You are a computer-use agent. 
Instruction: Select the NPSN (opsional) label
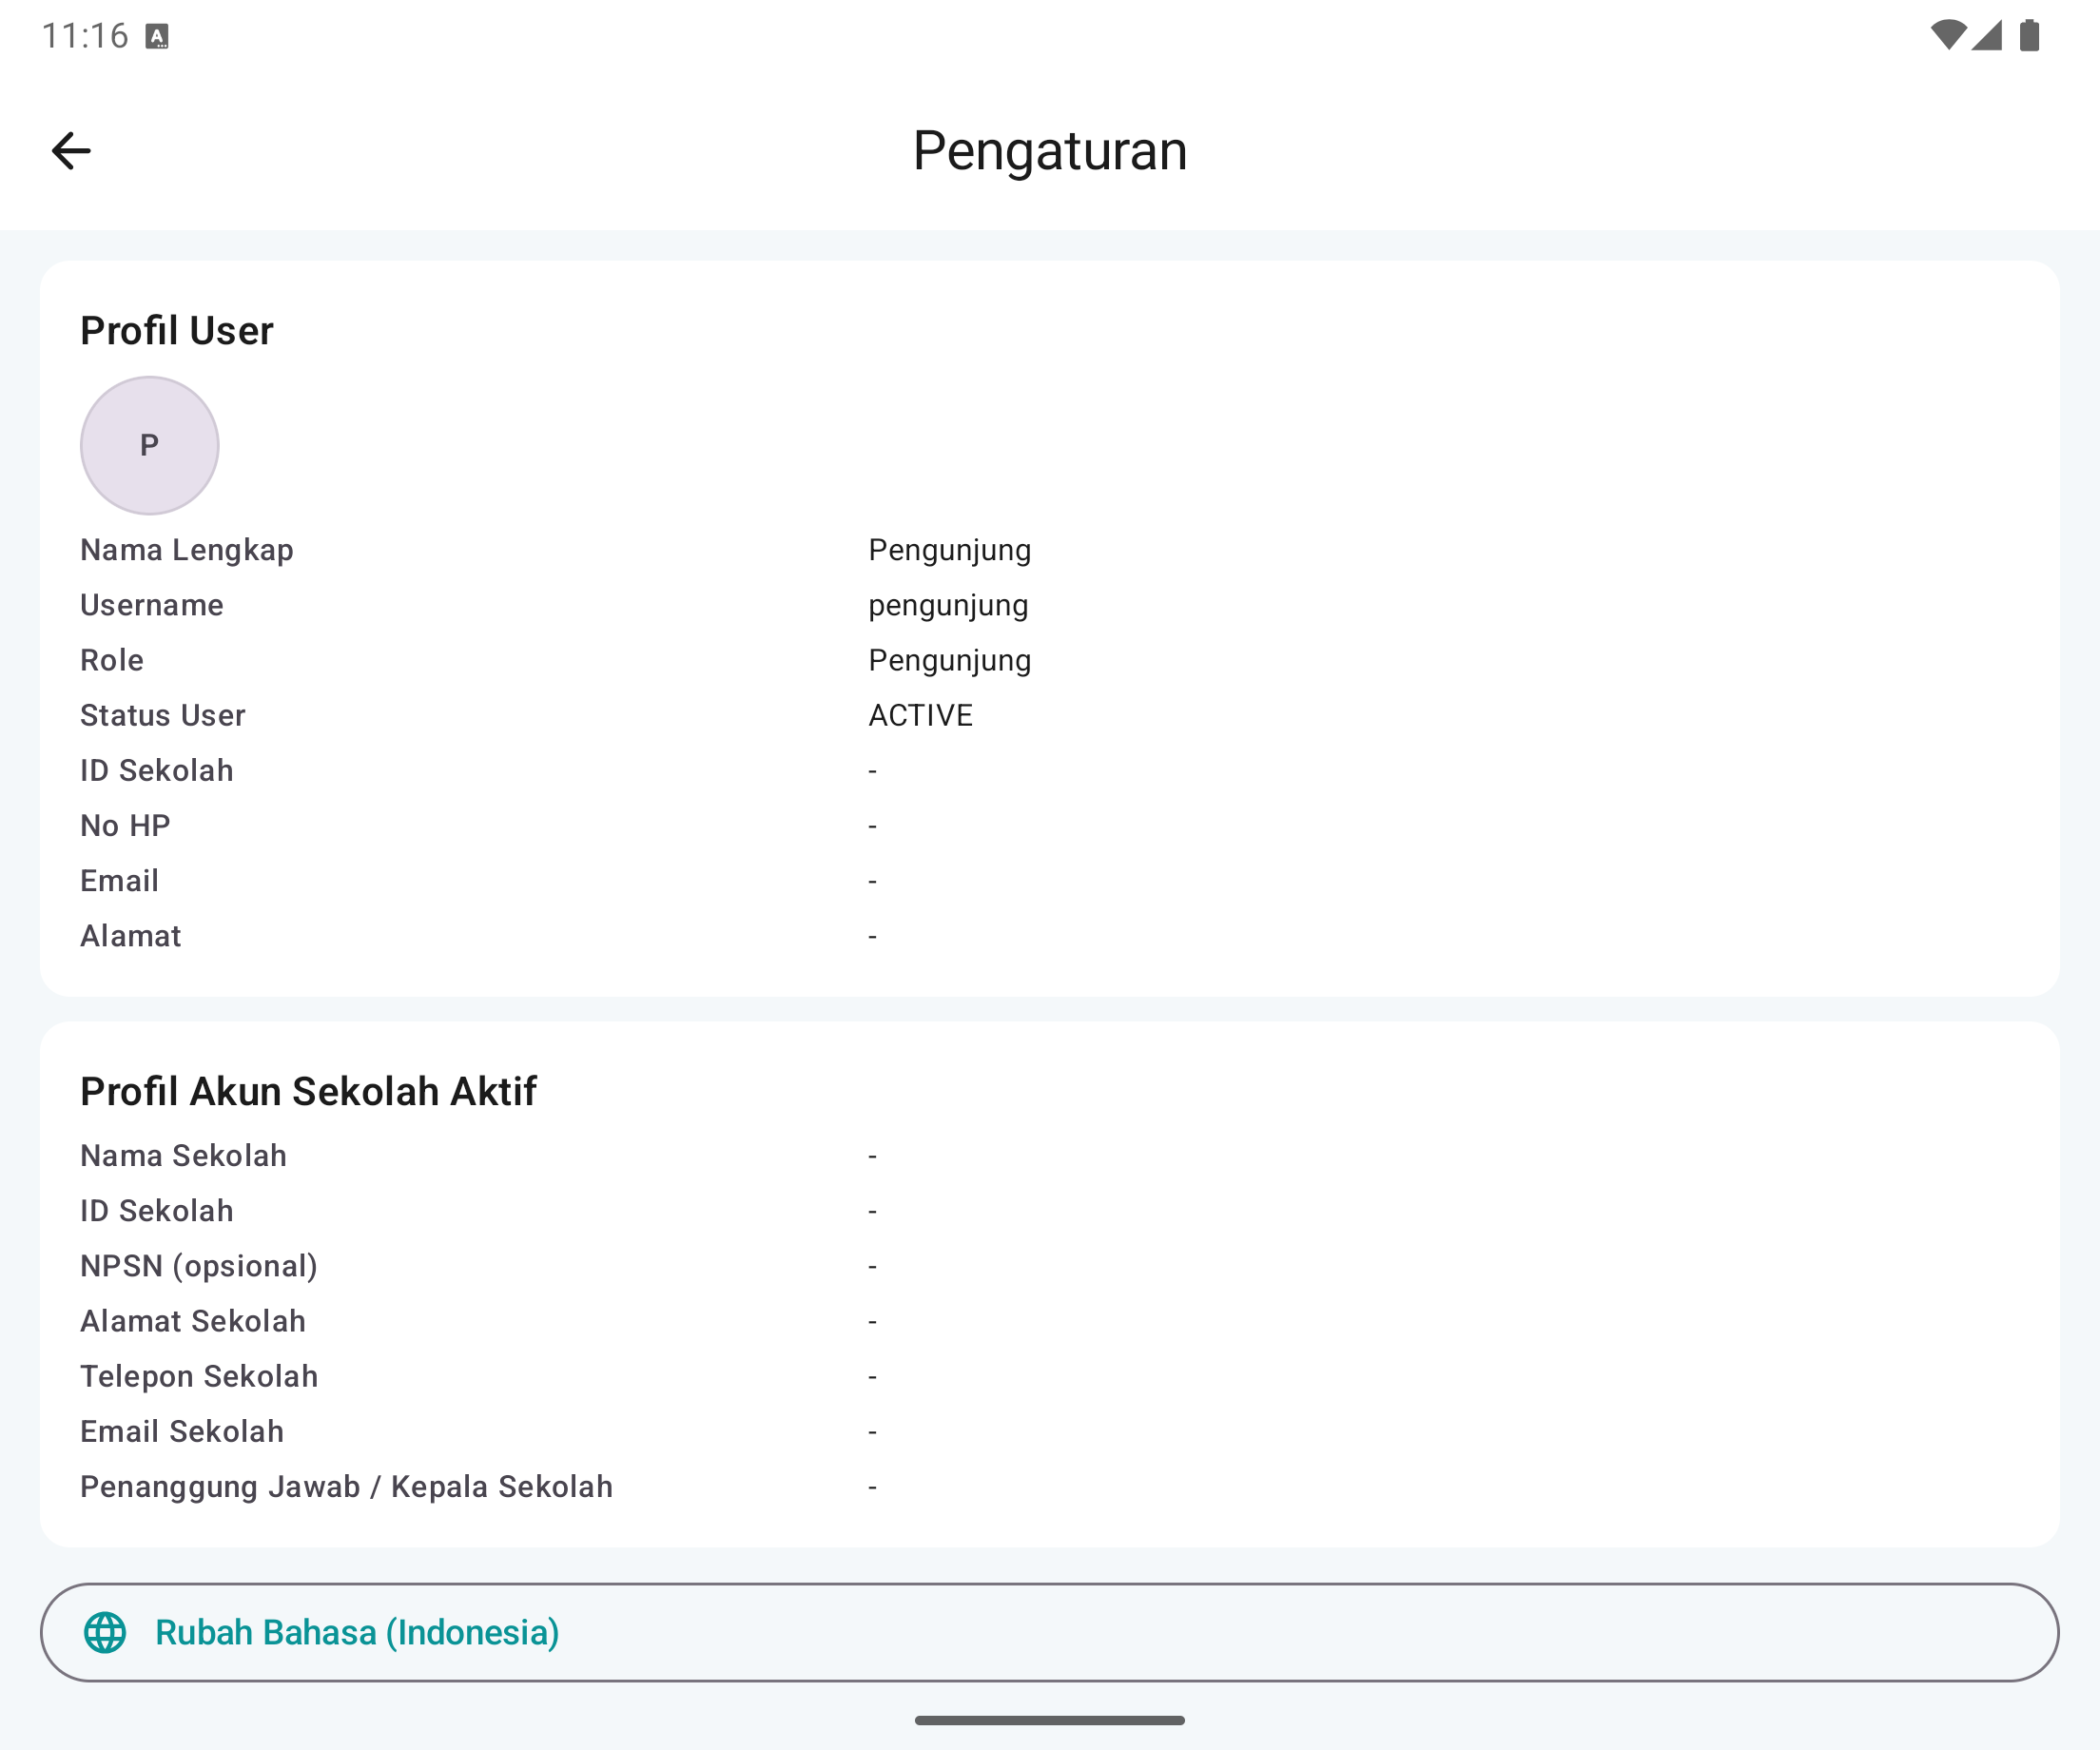(x=199, y=1267)
